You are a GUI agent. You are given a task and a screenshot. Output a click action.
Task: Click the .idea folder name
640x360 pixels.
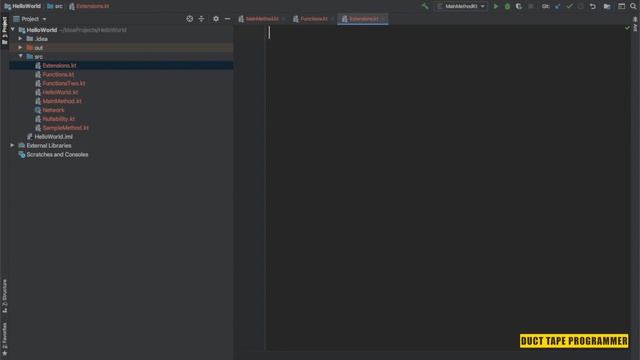41,39
